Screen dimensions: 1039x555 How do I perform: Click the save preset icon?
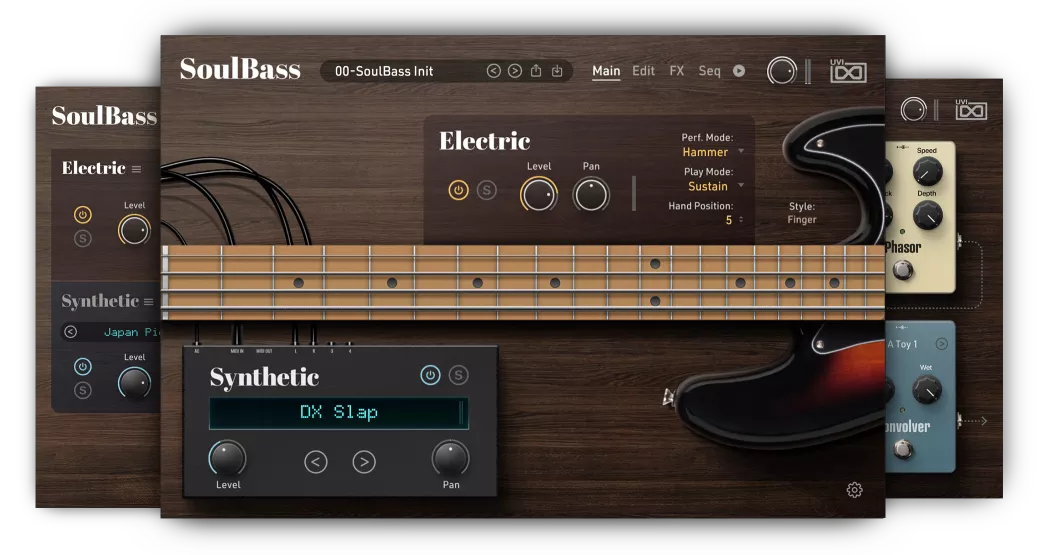[x=557, y=71]
